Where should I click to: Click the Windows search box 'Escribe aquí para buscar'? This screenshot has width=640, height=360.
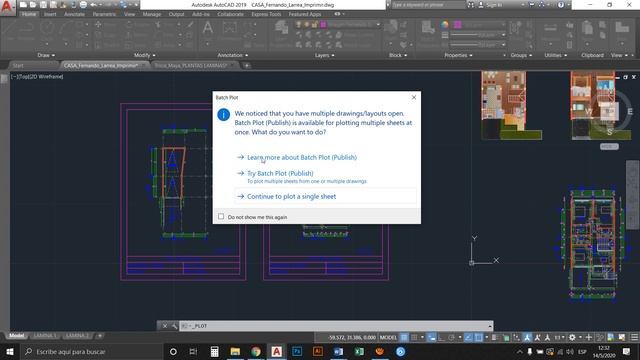[91, 351]
